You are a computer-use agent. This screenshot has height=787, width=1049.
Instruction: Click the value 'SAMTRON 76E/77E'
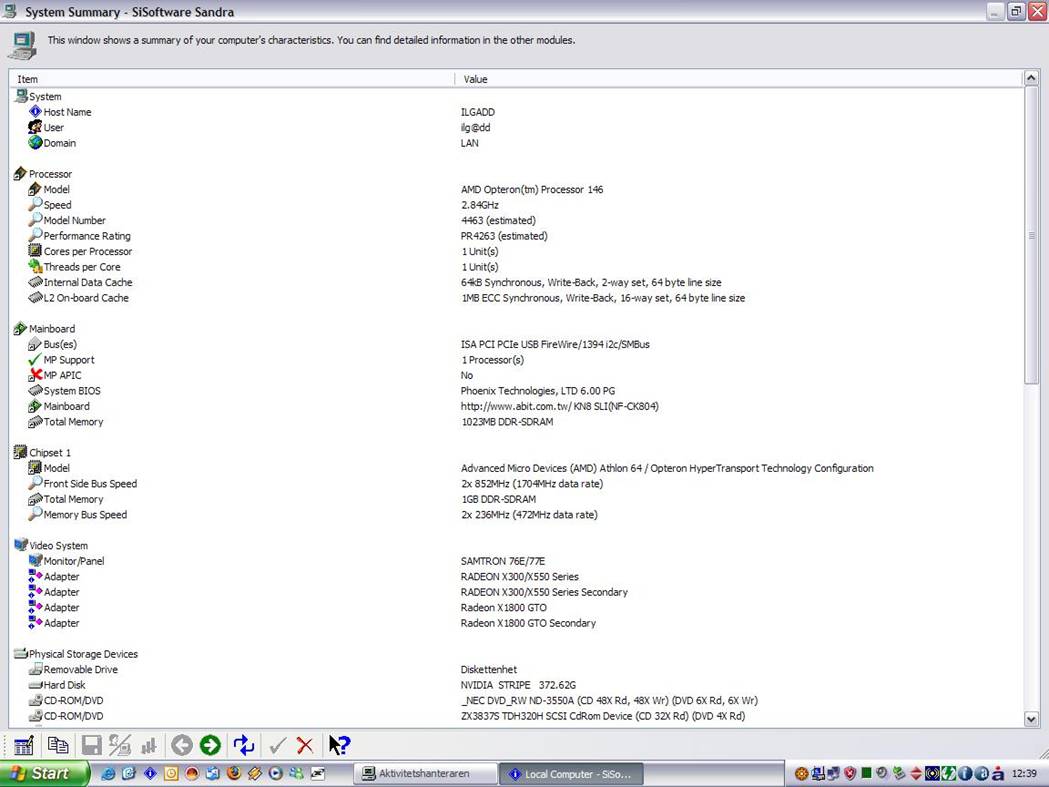[502, 561]
